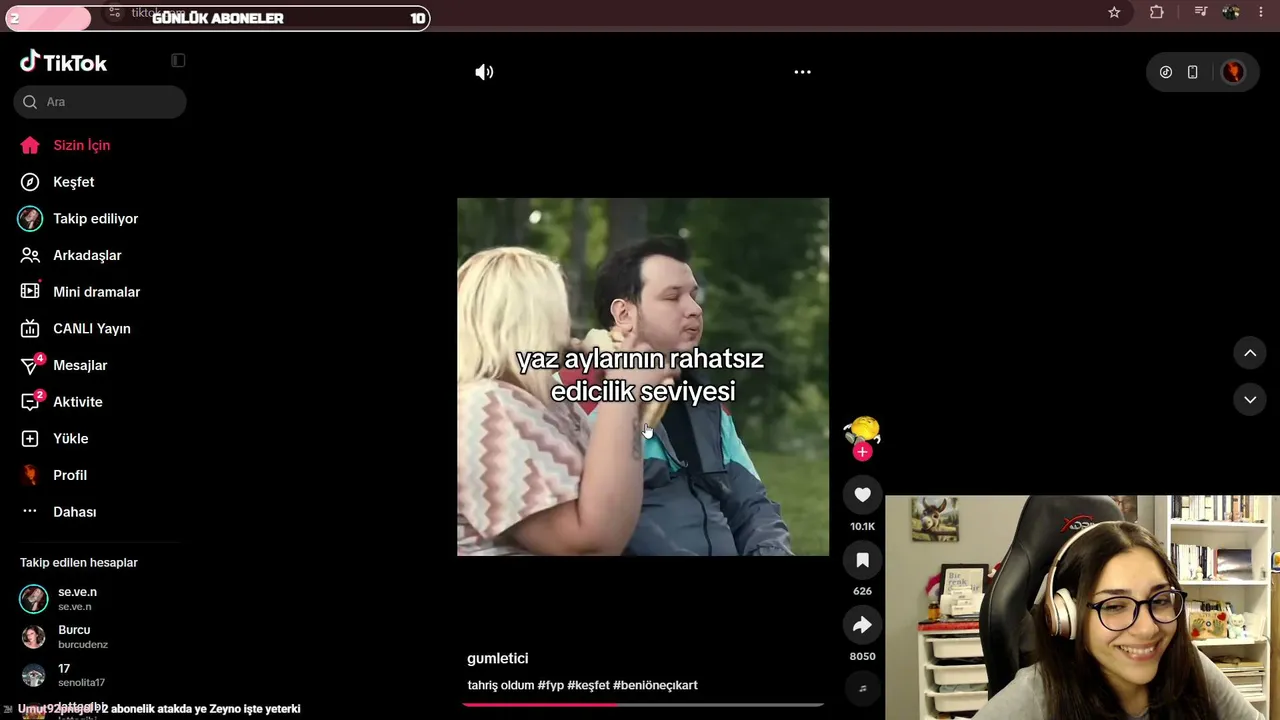Seek on the video progress bar
The width and height of the screenshot is (1280, 720).
point(643,704)
